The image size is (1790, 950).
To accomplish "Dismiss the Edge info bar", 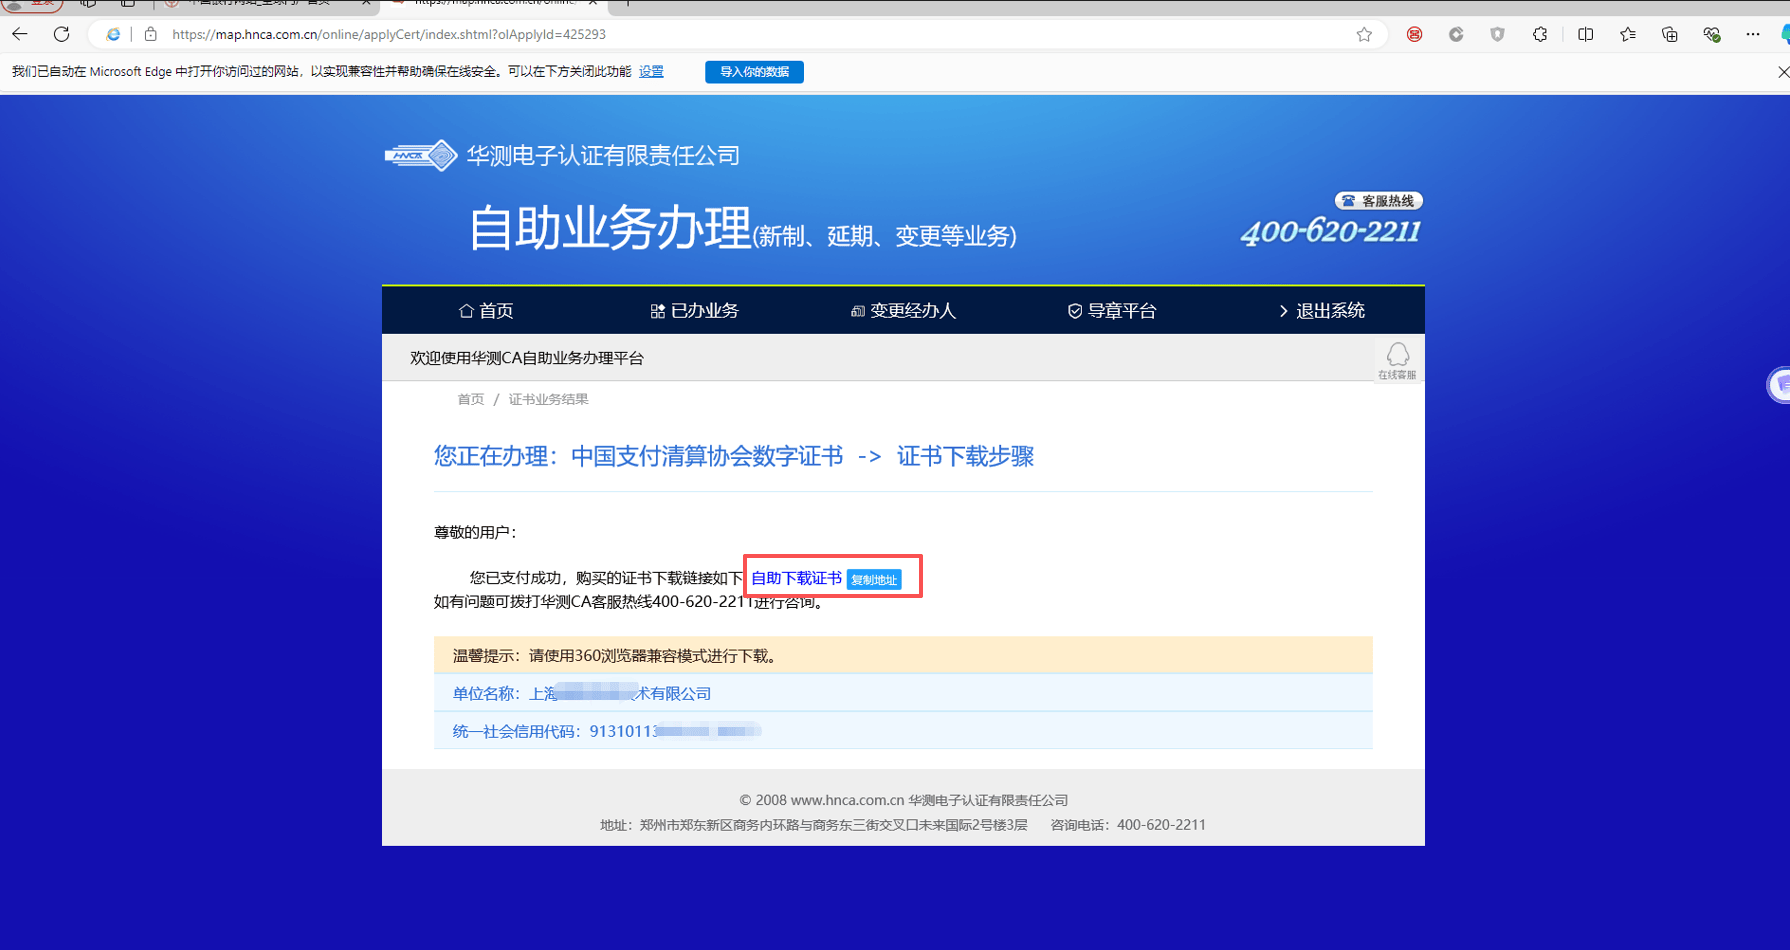I will pyautogui.click(x=1783, y=72).
